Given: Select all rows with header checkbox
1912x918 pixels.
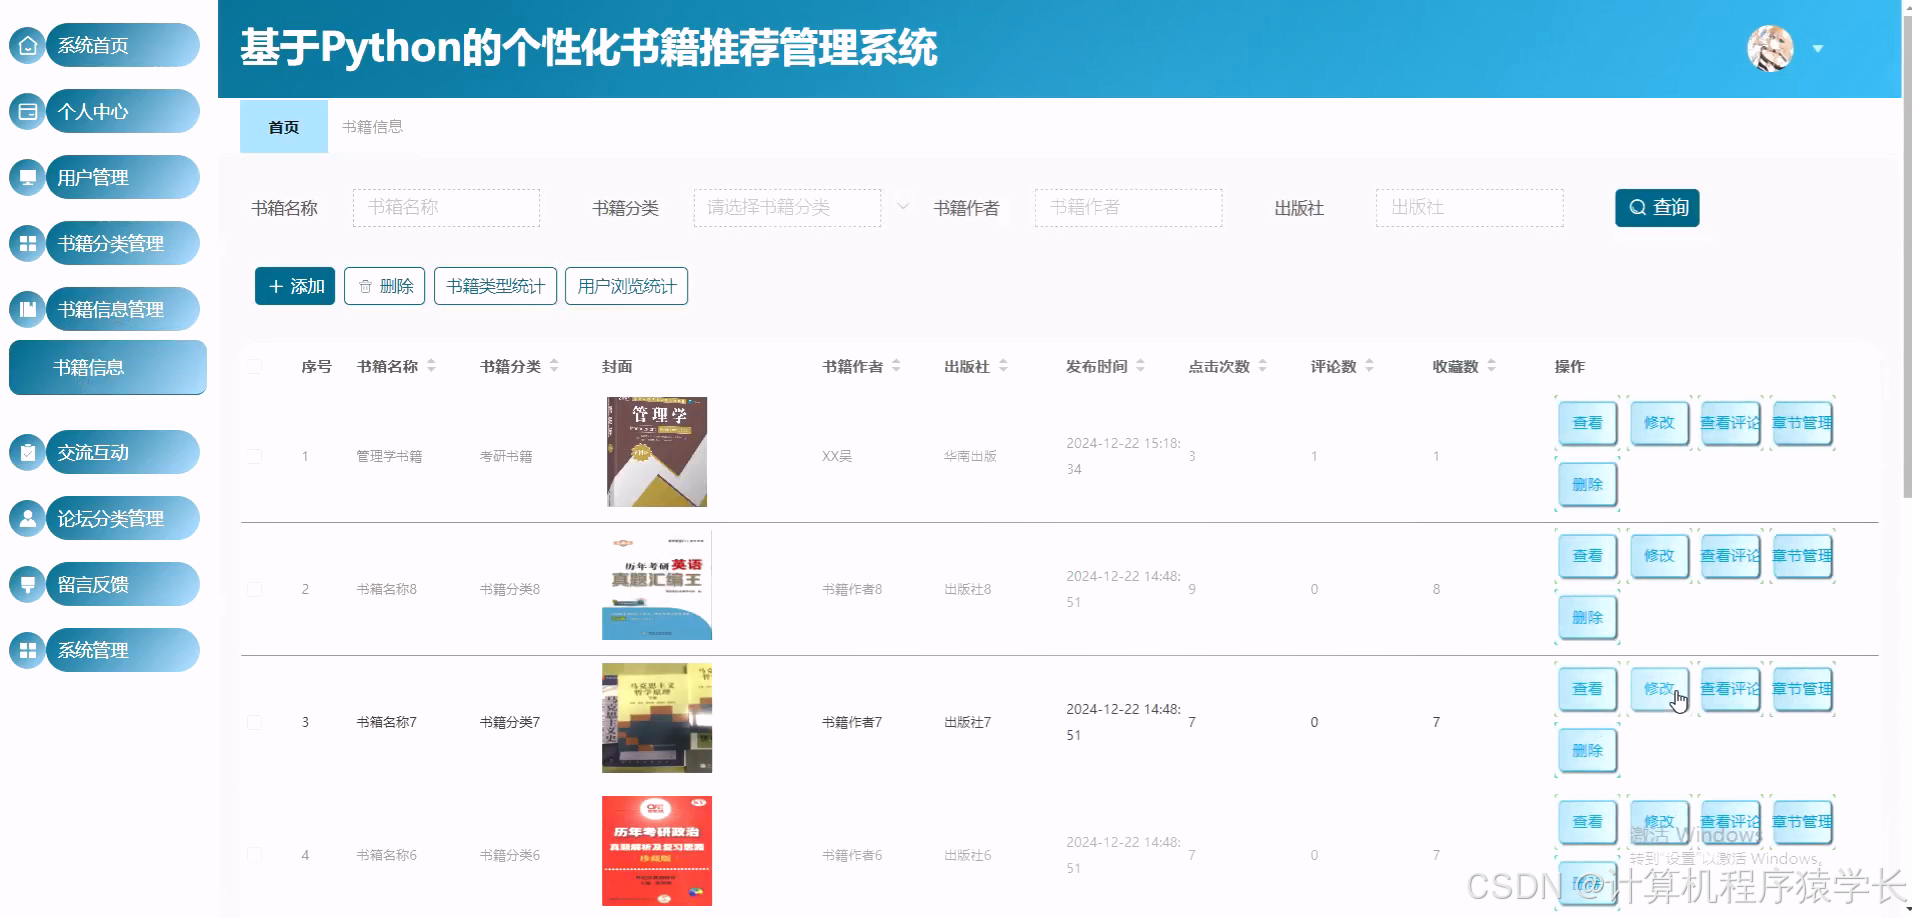Looking at the screenshot, I should (x=255, y=366).
